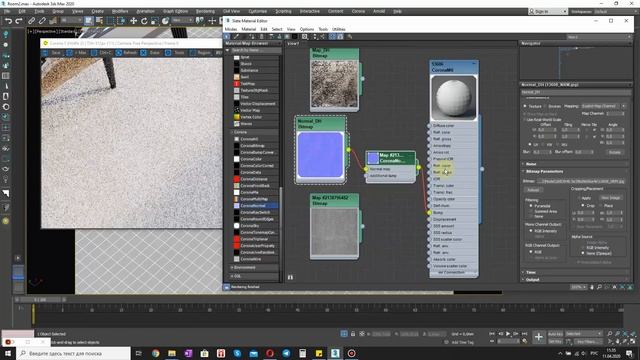This screenshot has height=360, width=640.
Task: Click CoronaColor white swatch in browser
Action: click(x=237, y=159)
